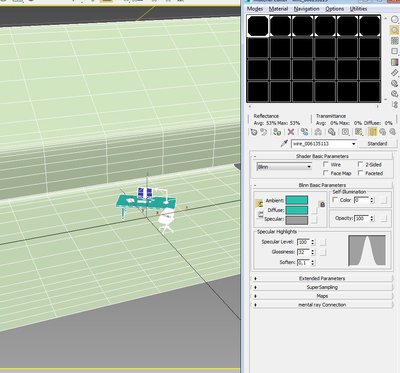Expand the Maps rollout
Image resolution: width=400 pixels, height=373 pixels.
[x=322, y=296]
